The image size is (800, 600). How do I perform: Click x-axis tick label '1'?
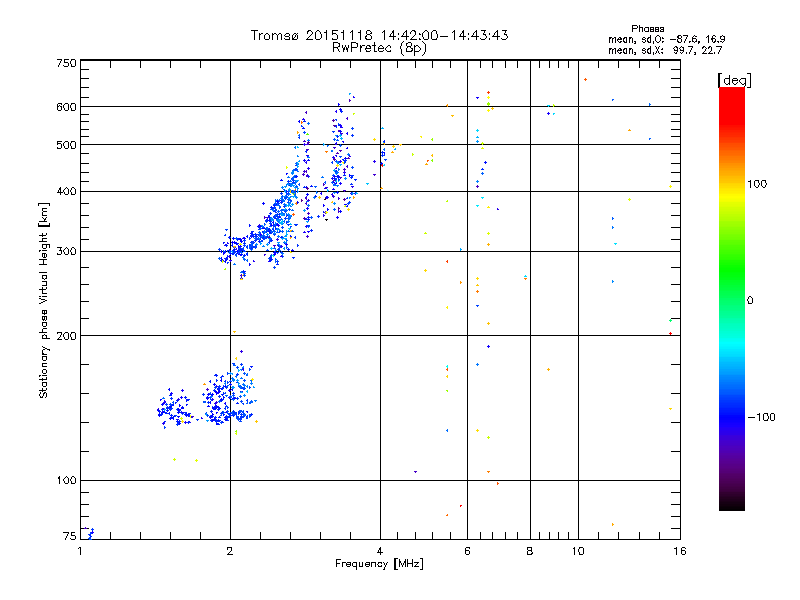(80, 551)
